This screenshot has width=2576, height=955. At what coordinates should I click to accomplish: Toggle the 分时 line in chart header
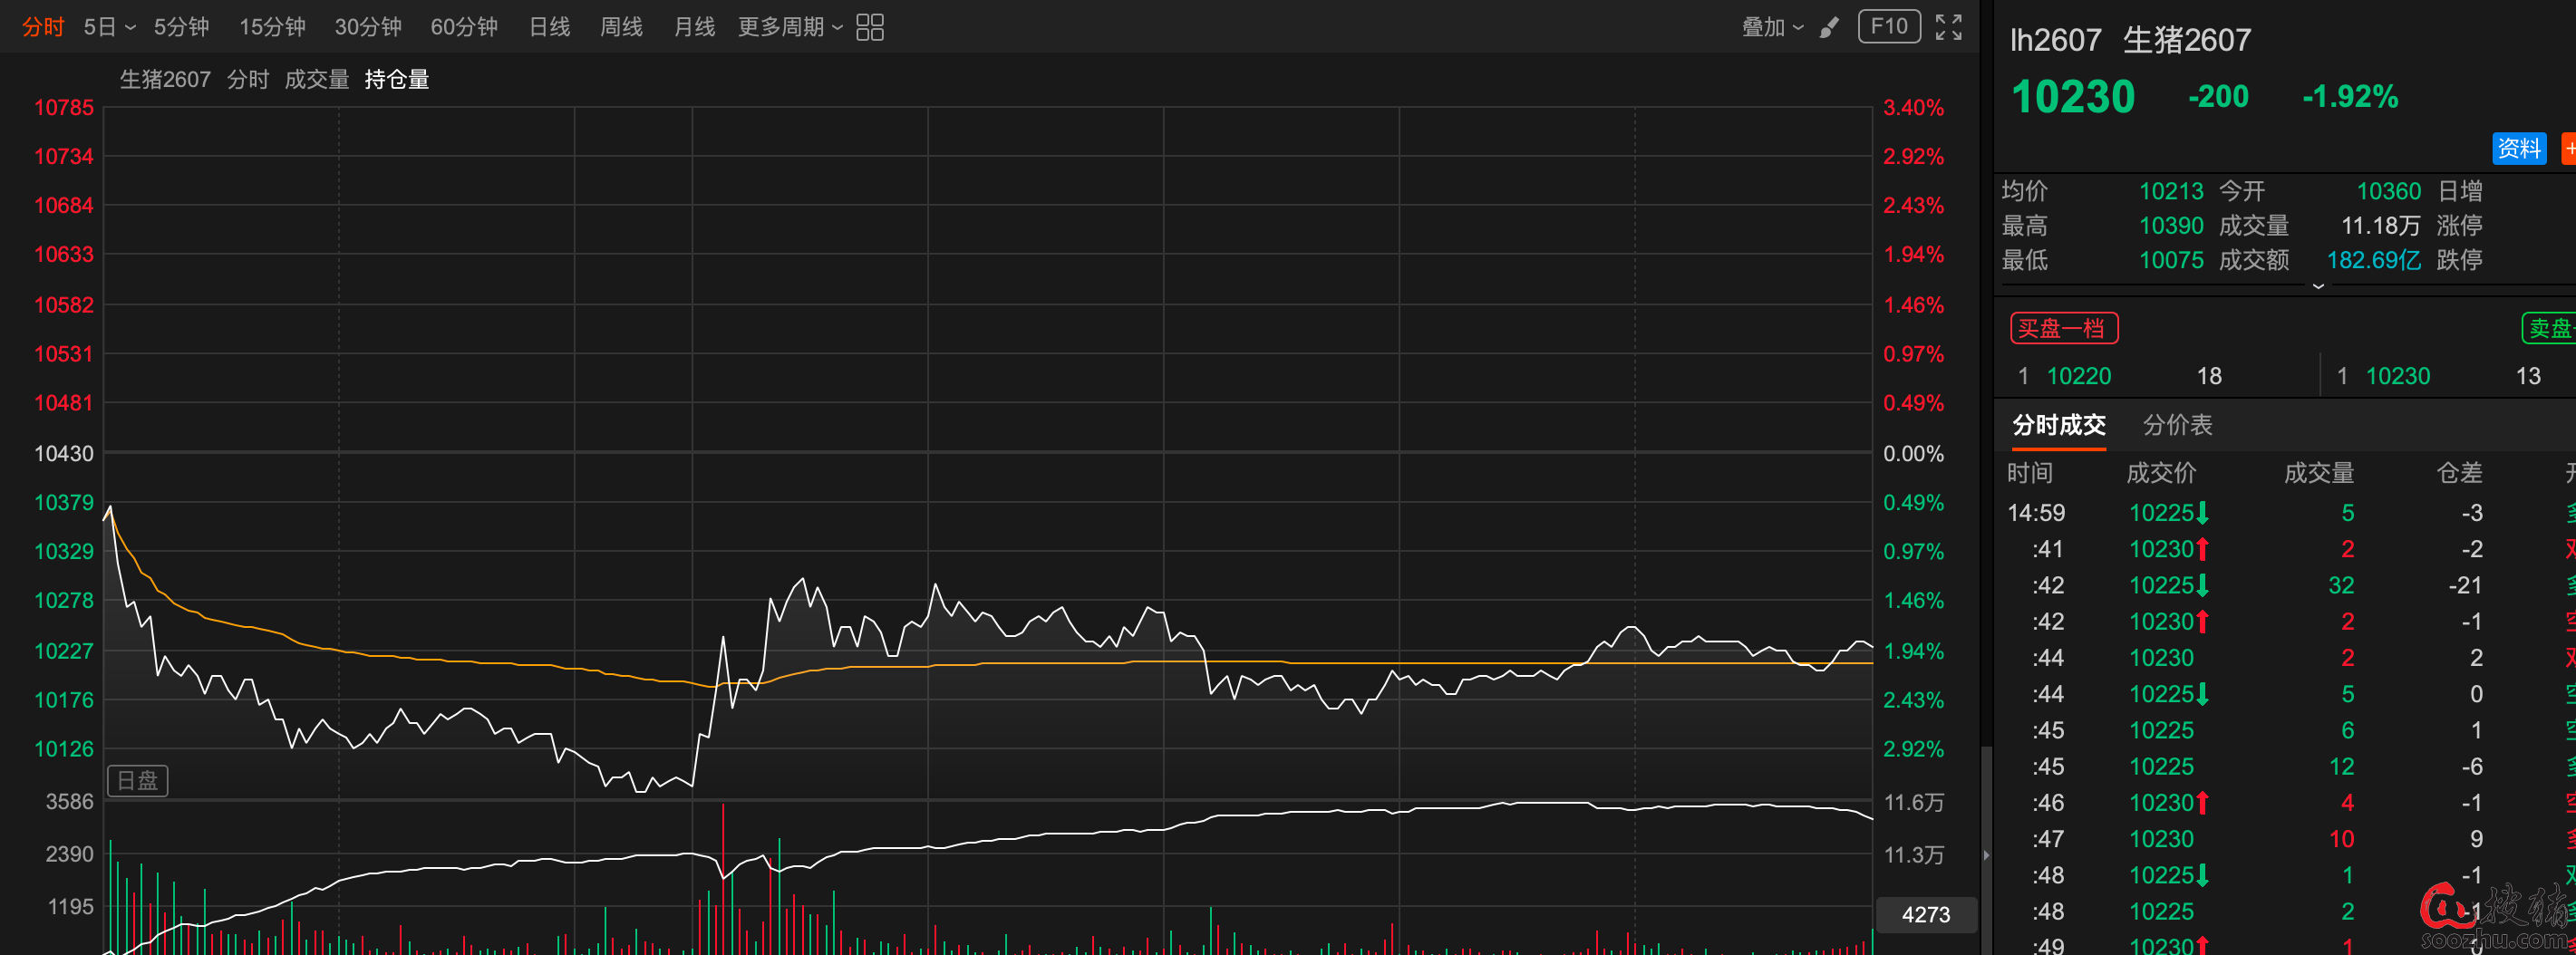[x=247, y=79]
